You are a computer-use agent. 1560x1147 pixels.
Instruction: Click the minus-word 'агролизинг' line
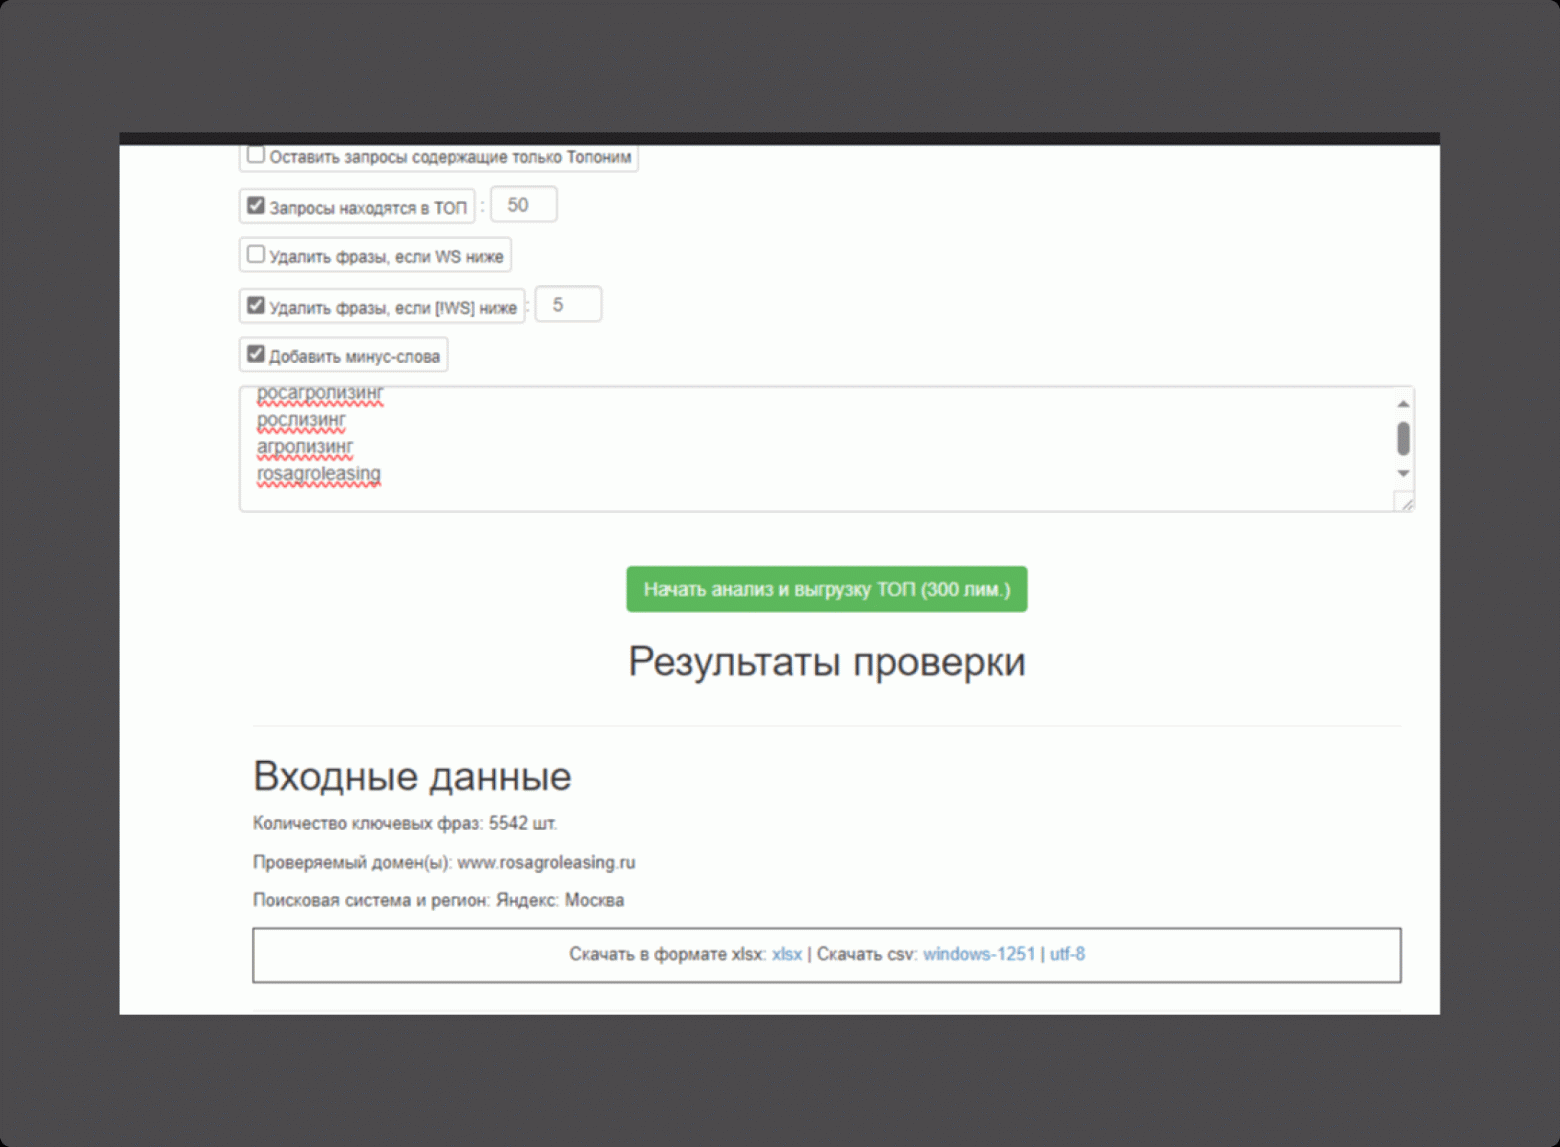(305, 446)
